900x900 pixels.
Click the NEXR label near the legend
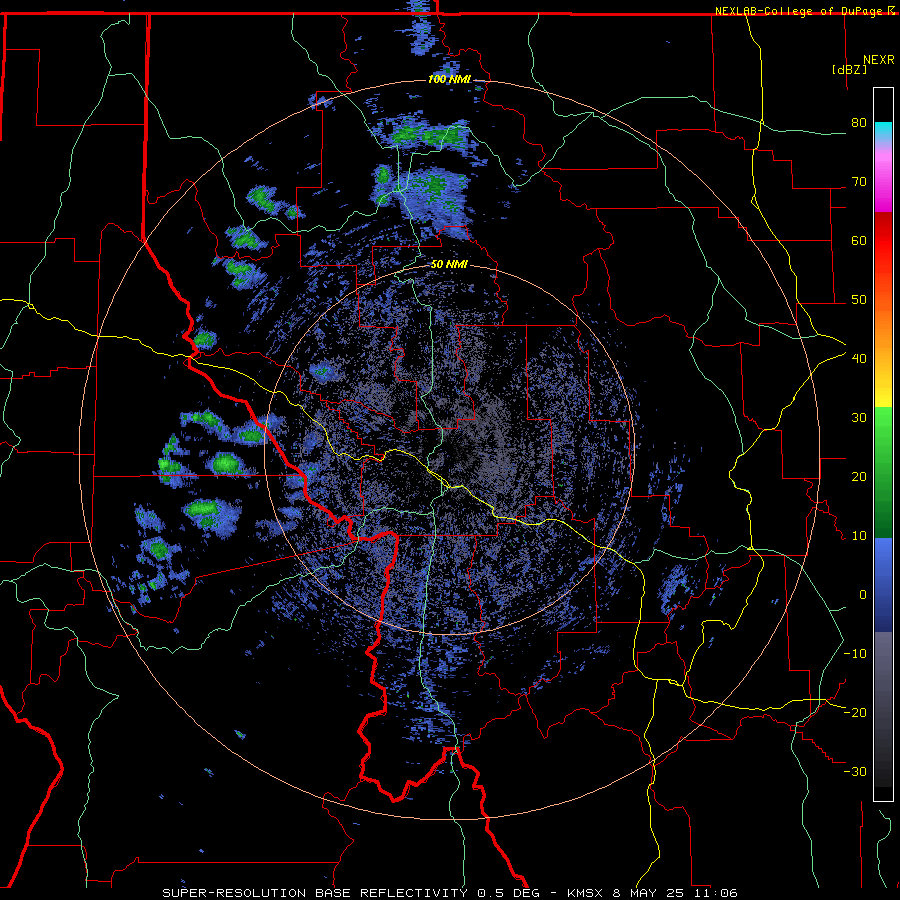pos(879,60)
